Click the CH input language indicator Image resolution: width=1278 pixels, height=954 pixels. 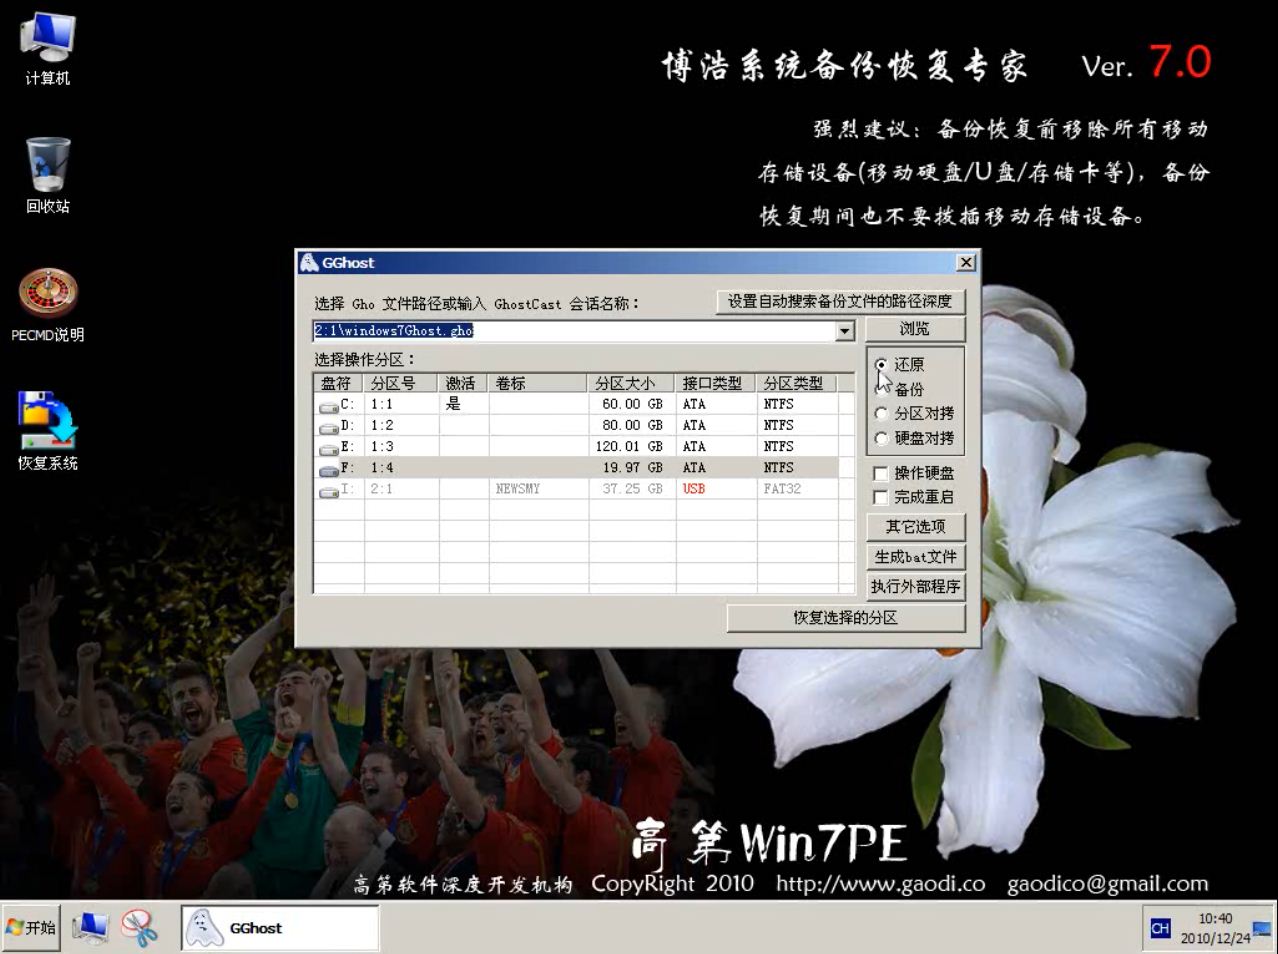1160,928
